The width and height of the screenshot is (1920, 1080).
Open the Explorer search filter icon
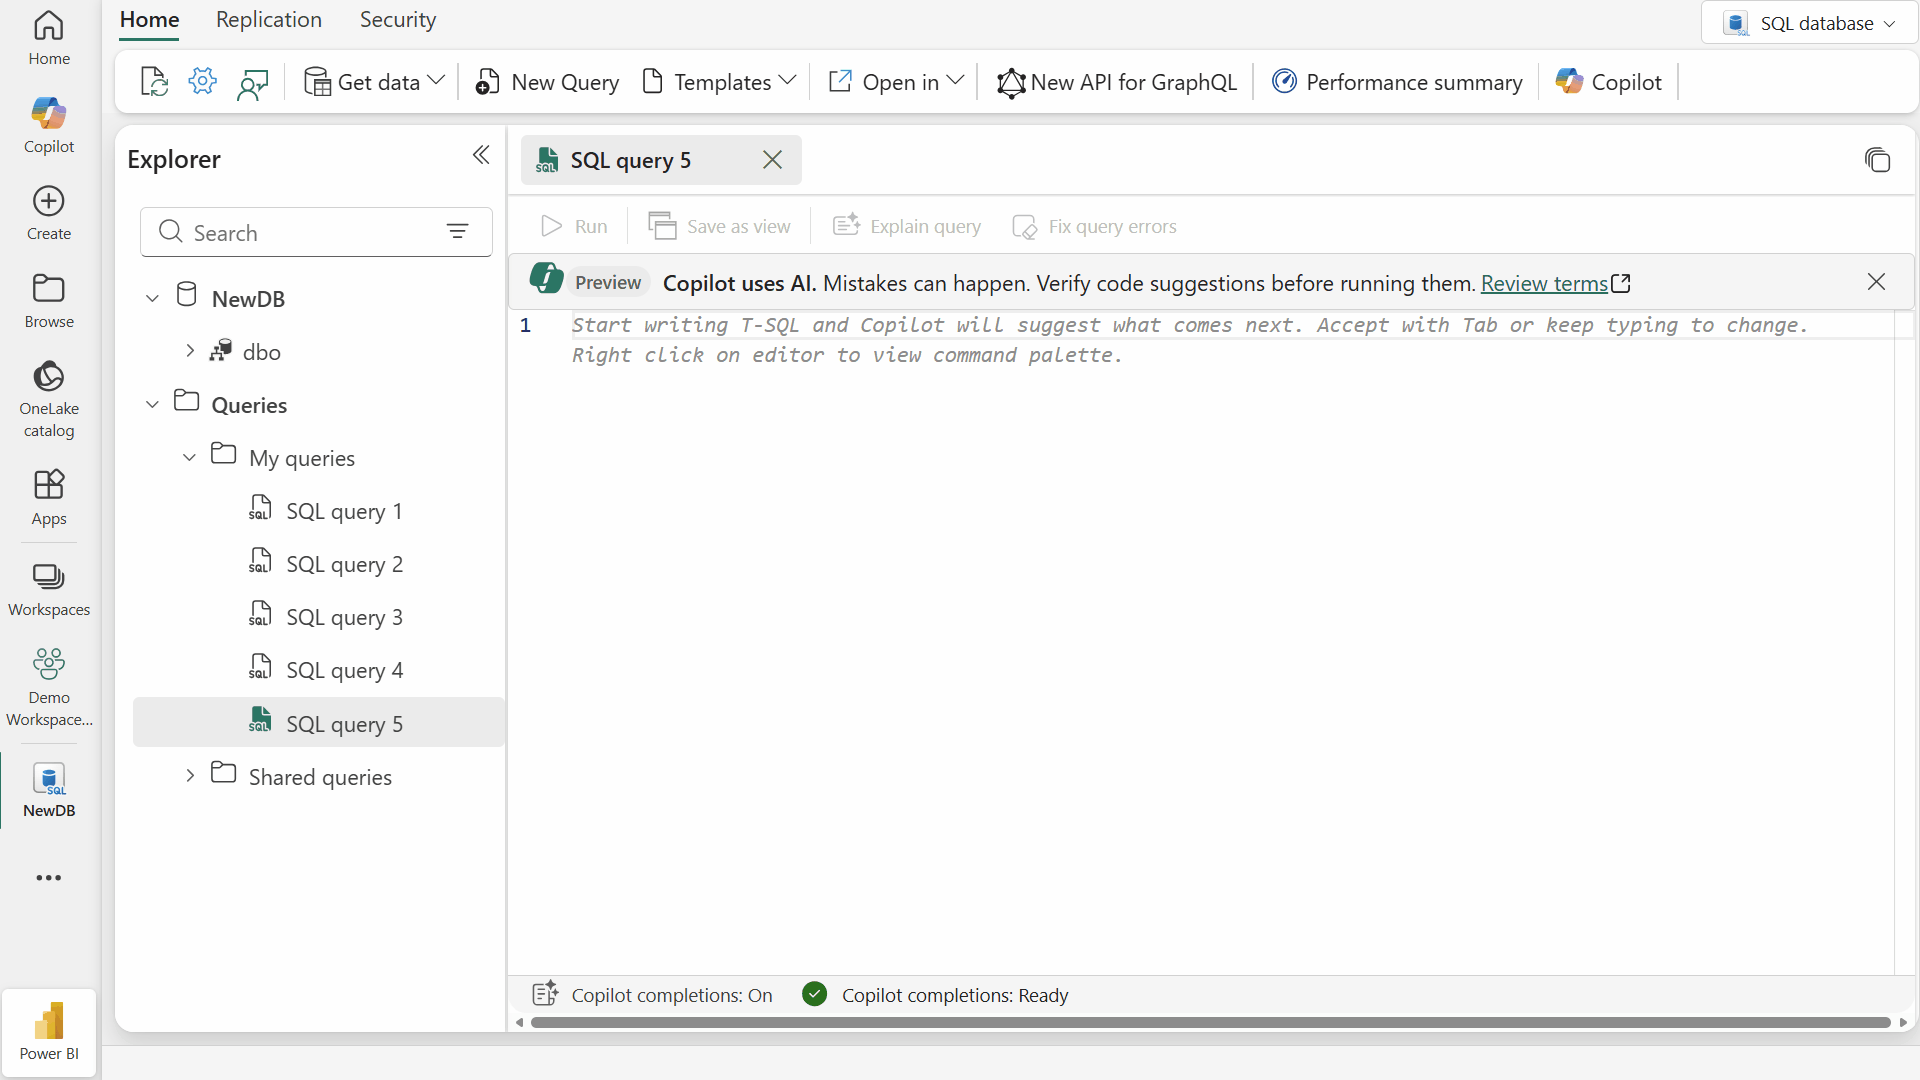click(458, 231)
